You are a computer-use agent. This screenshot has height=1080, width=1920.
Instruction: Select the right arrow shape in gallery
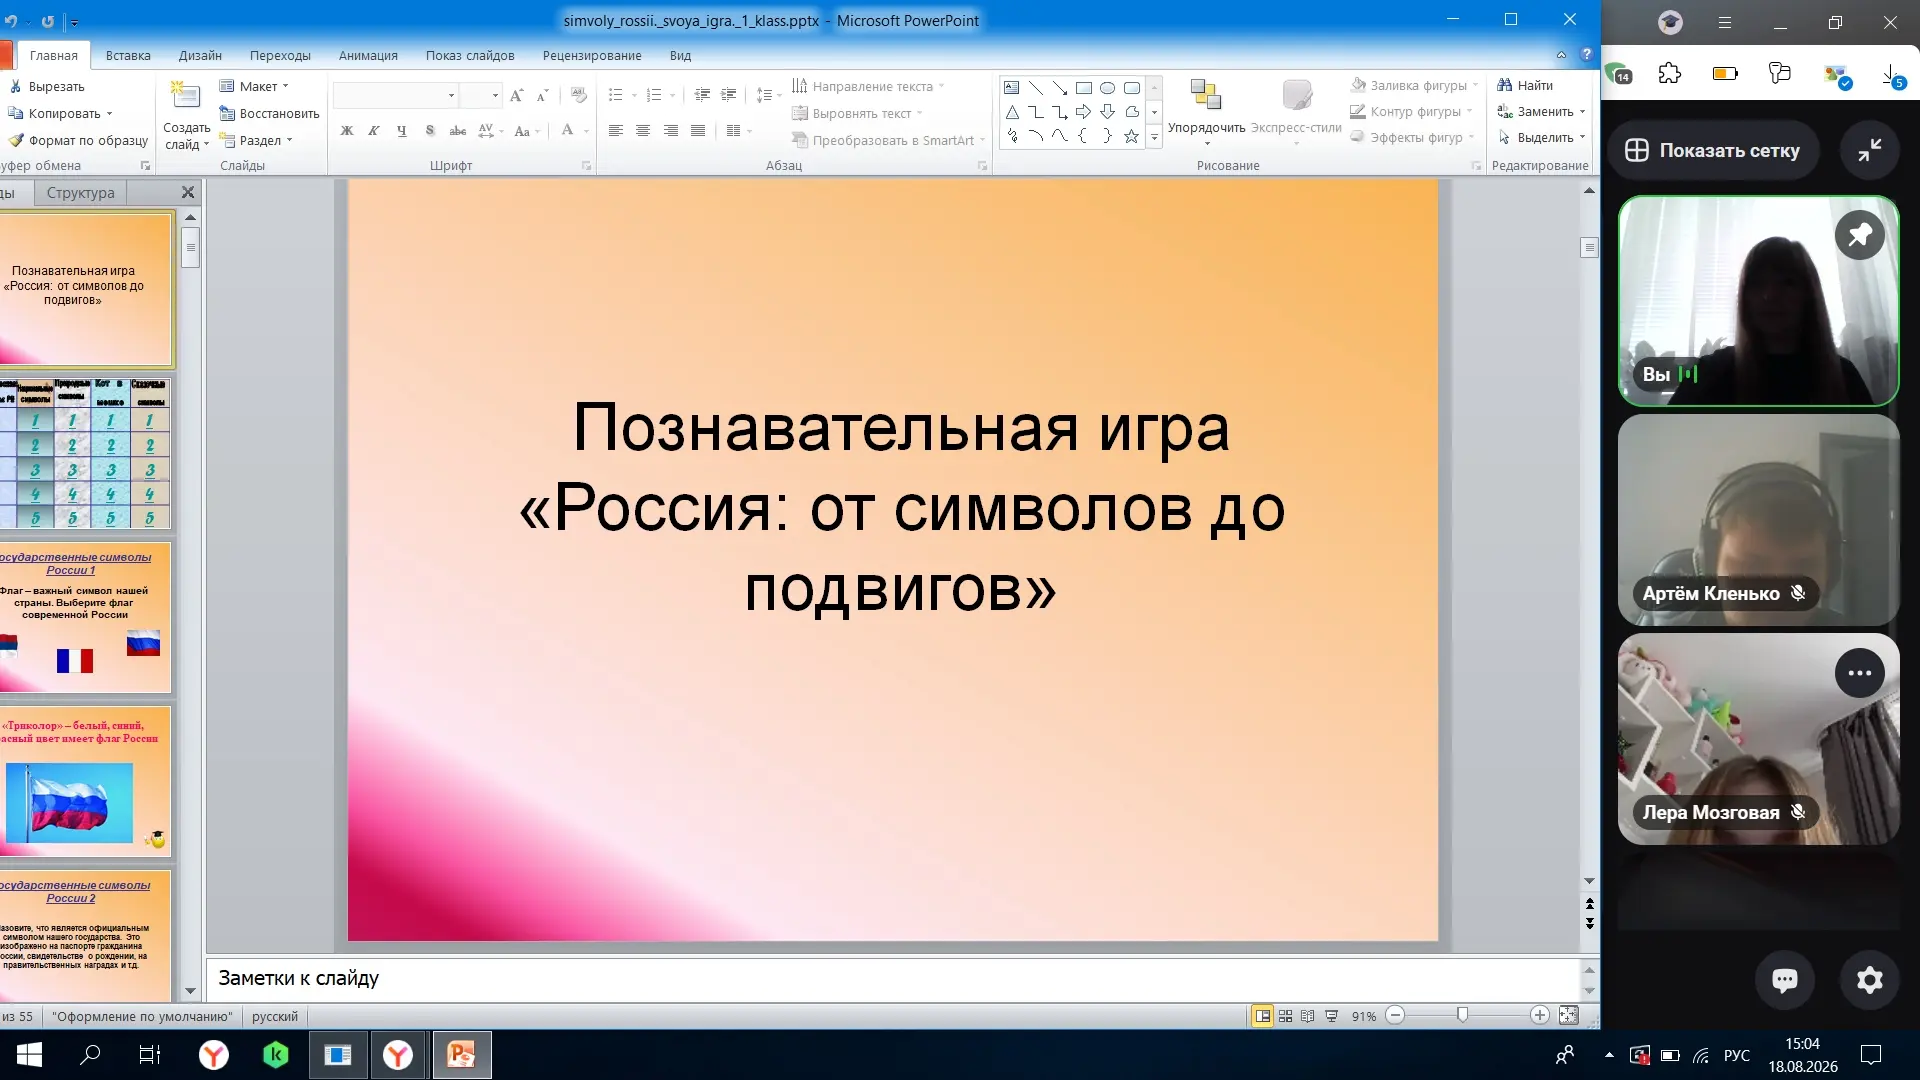(x=1083, y=112)
